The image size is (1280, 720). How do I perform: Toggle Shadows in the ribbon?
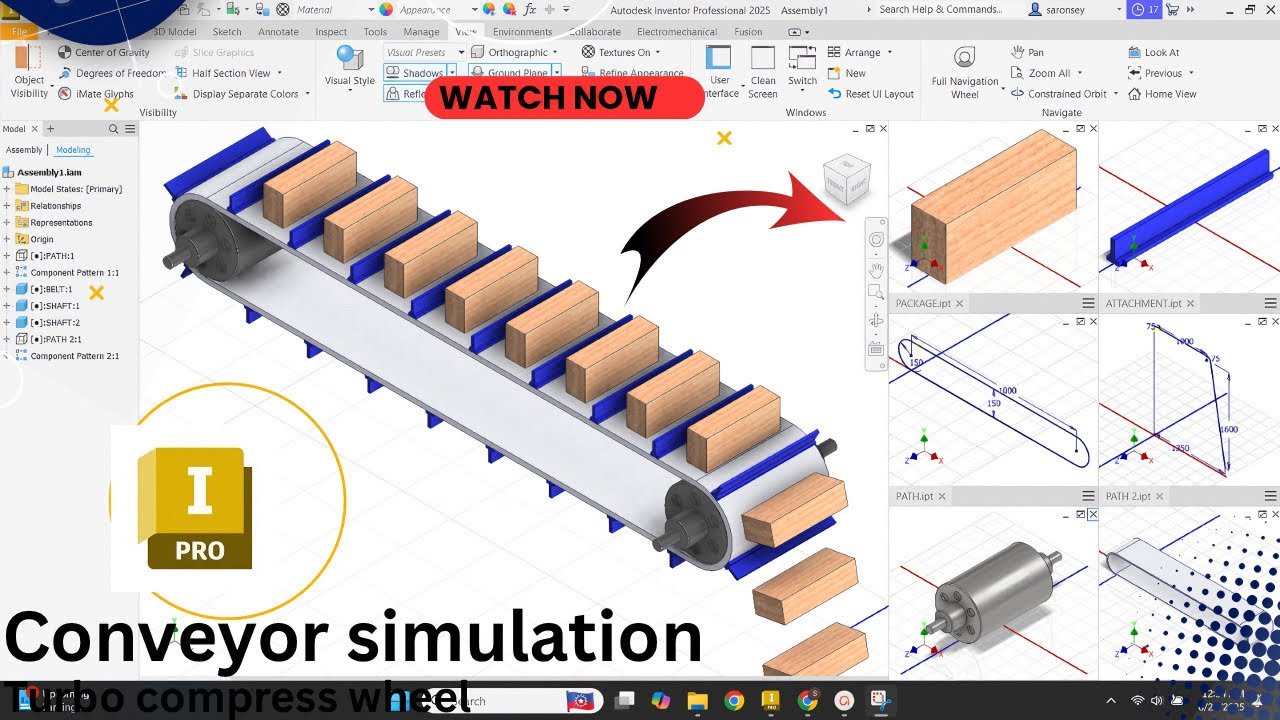point(415,73)
